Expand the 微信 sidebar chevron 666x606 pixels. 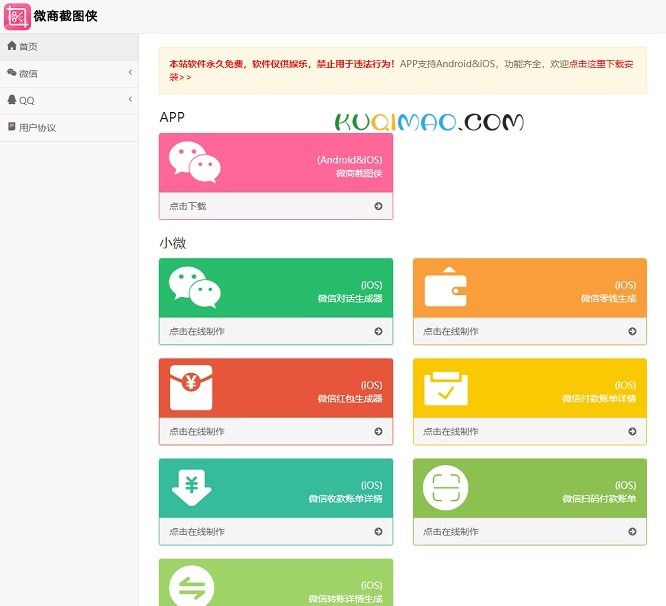[130, 72]
